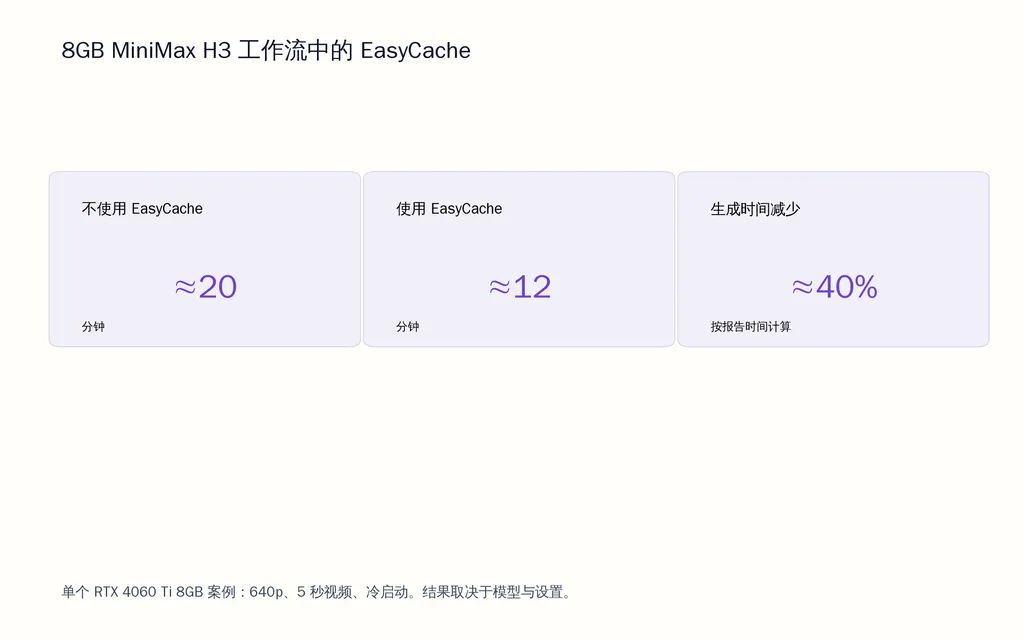Click the '按报告时间计算' caption

[x=751, y=327]
